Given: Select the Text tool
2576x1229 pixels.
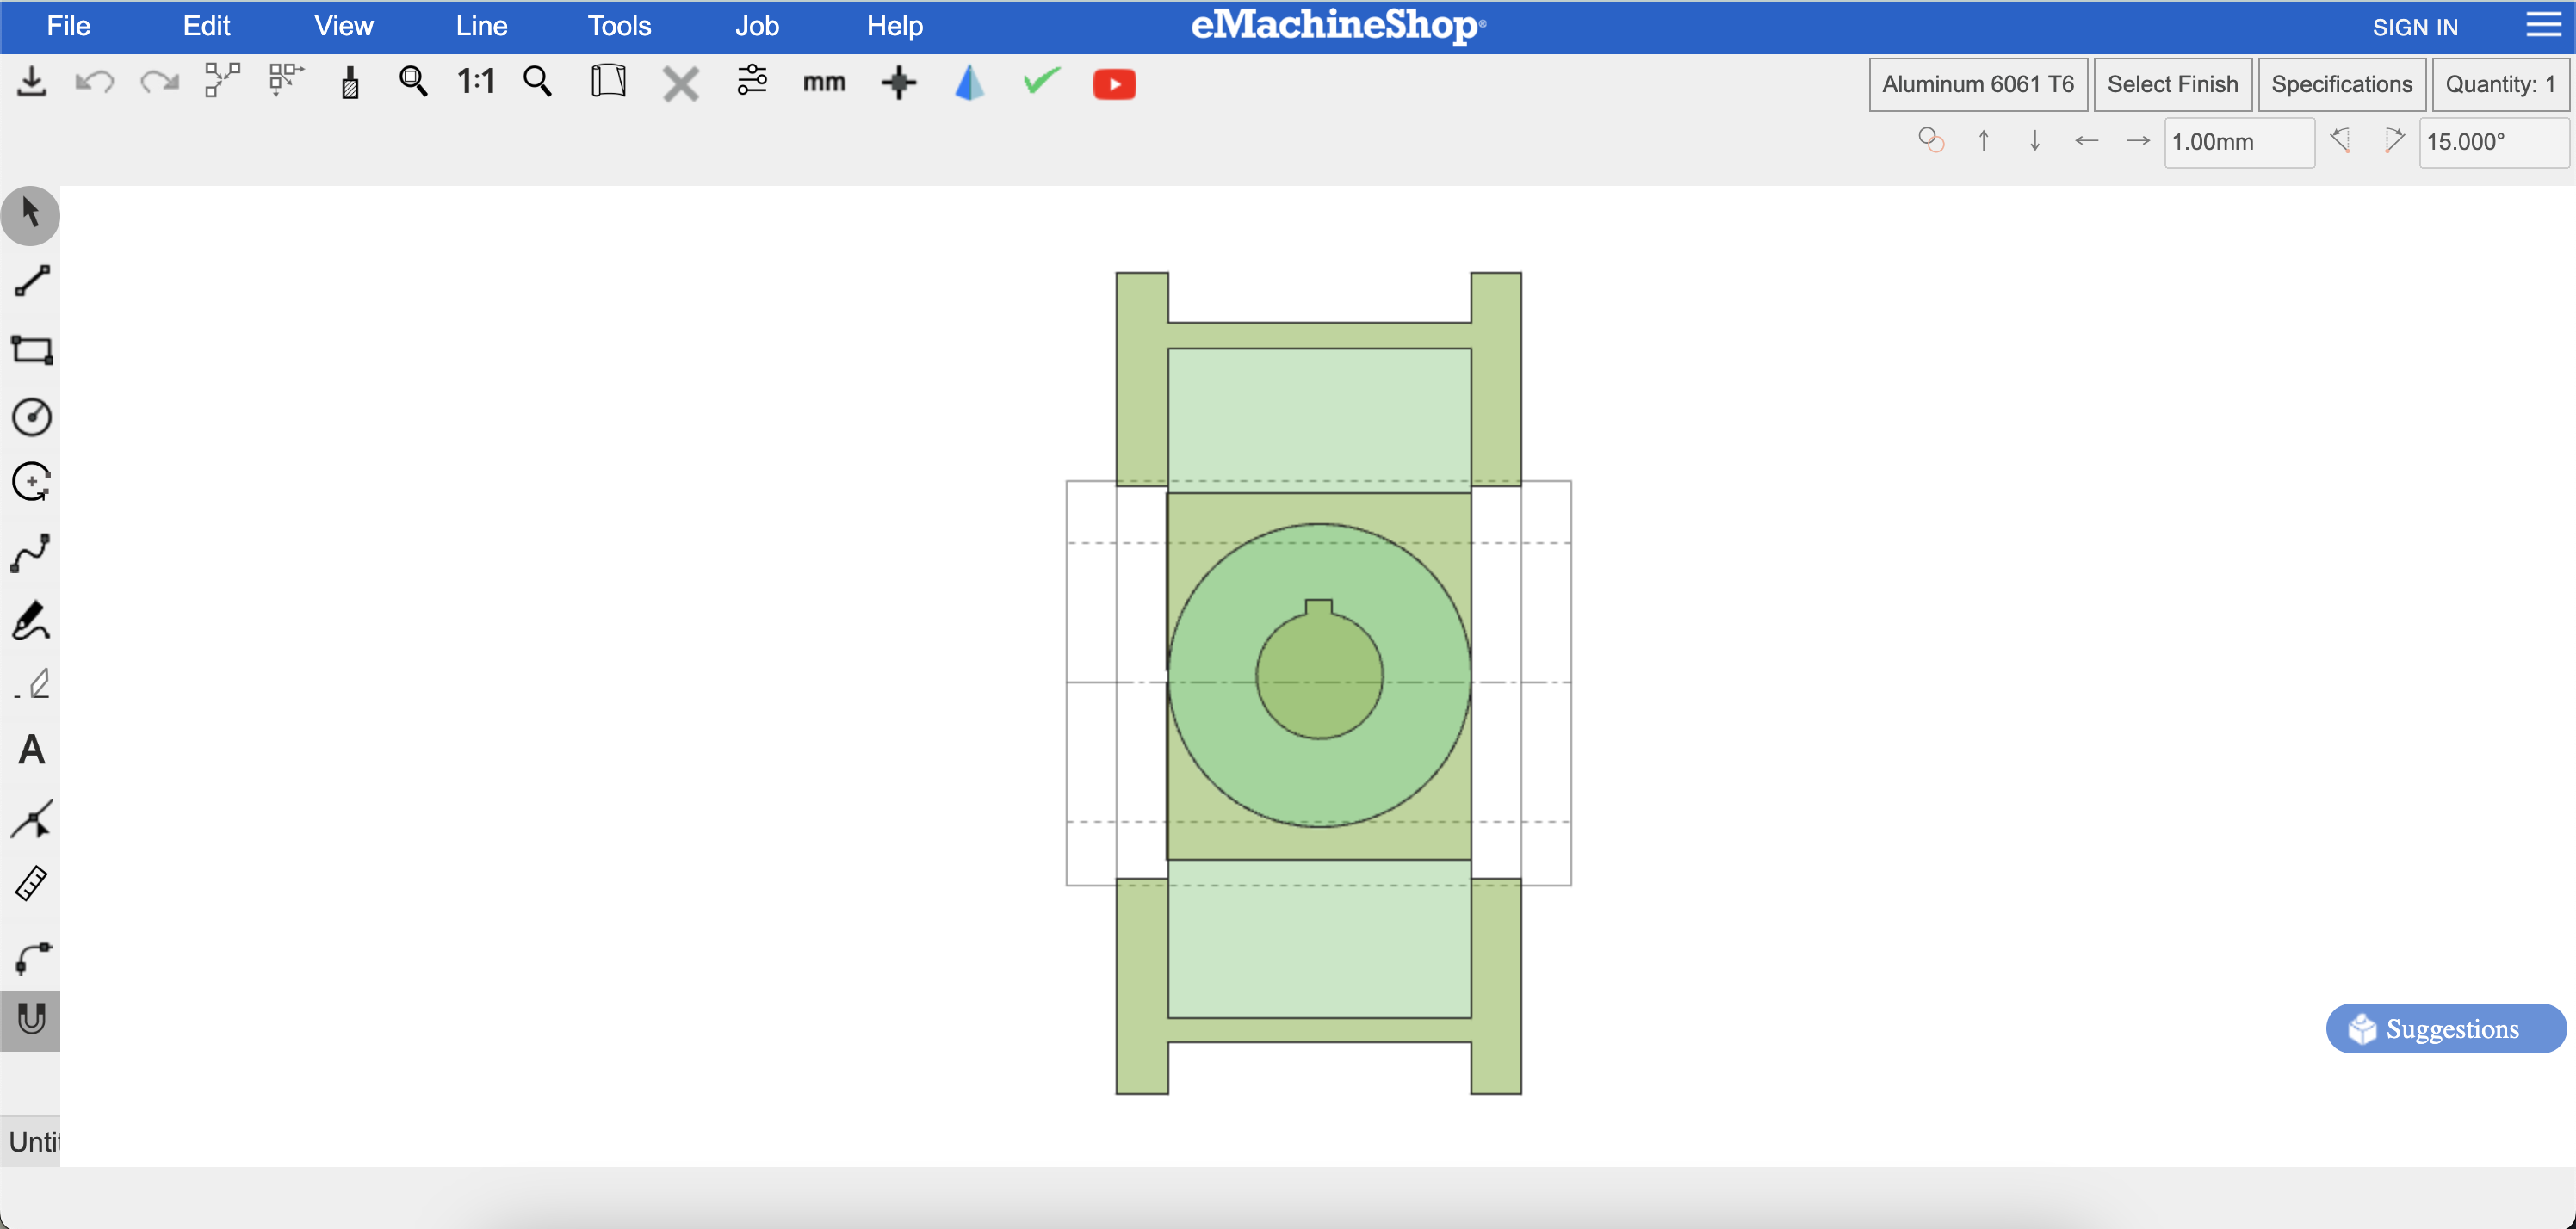Looking at the screenshot, I should point(31,750).
